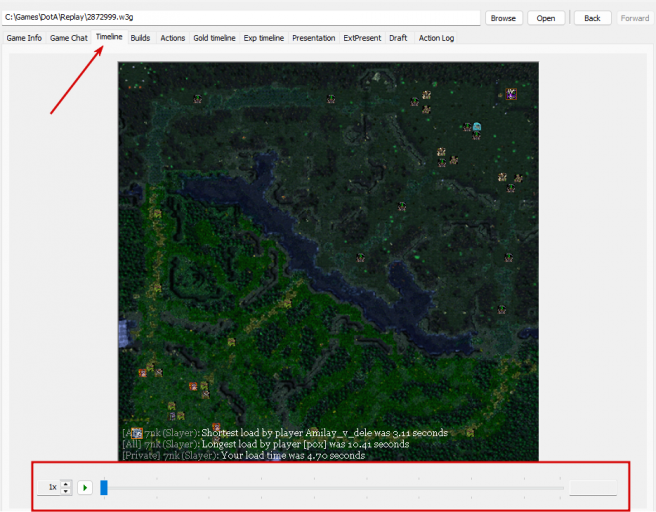This screenshot has height=512, width=656.
Task: Click the Forward button
Action: coord(635,18)
